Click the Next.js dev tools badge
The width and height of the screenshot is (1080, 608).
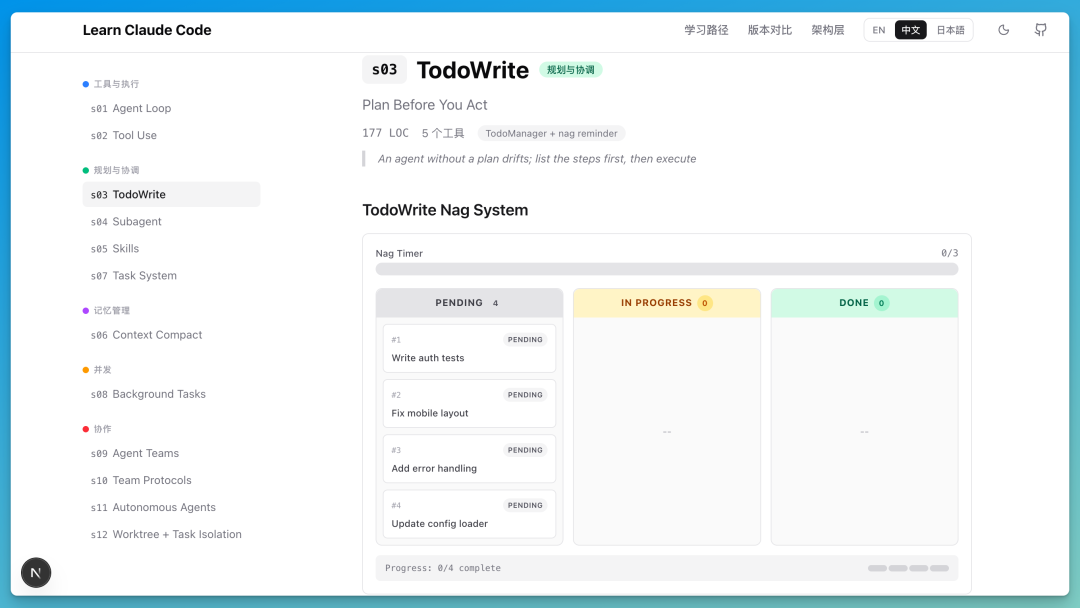click(37, 572)
